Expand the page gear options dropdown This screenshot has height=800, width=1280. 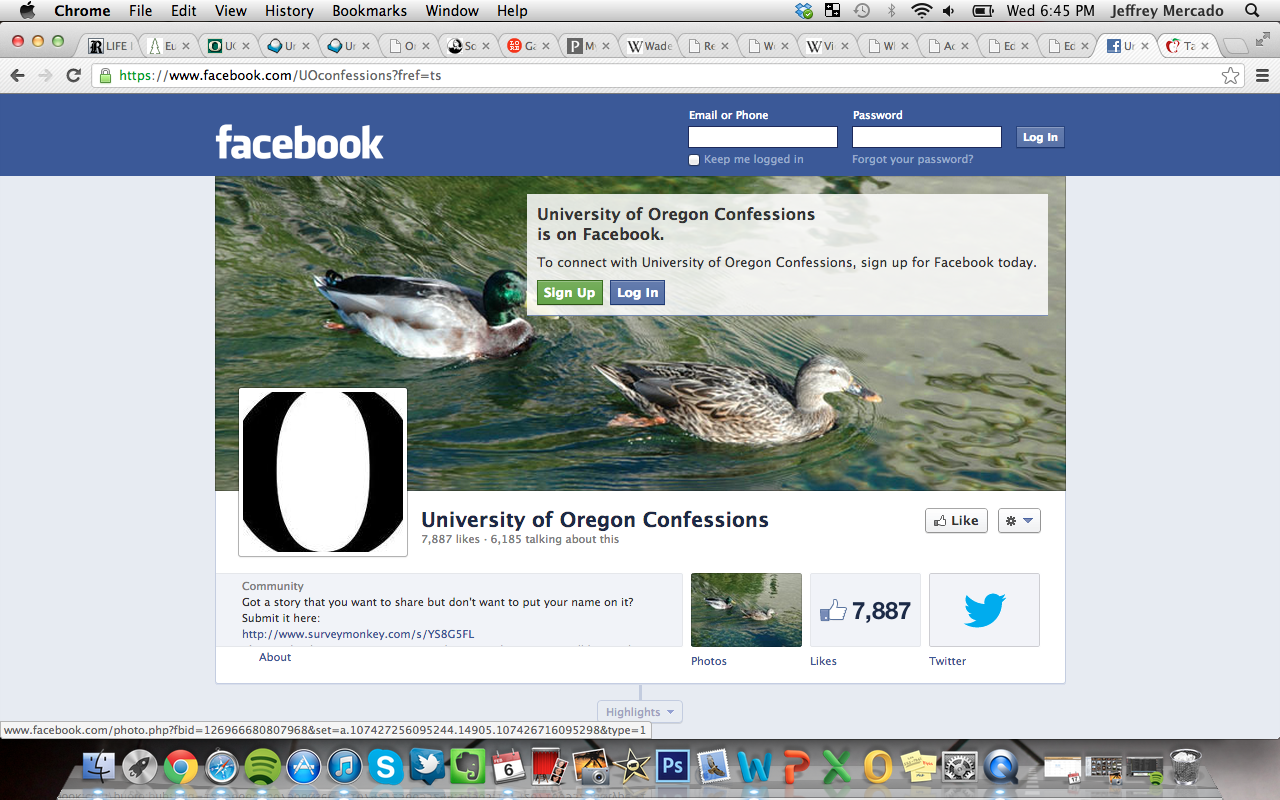1019,520
